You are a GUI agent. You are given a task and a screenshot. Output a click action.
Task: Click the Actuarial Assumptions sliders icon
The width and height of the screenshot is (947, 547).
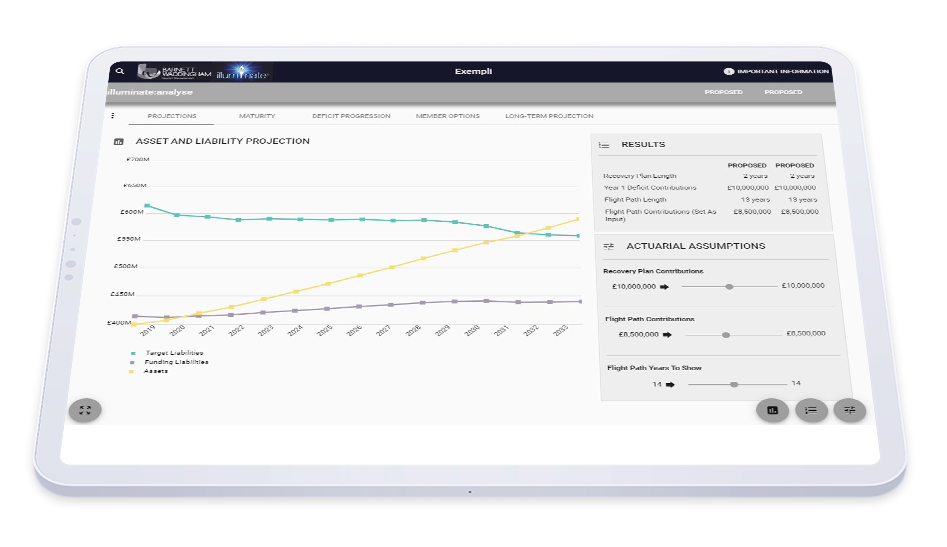(x=609, y=246)
